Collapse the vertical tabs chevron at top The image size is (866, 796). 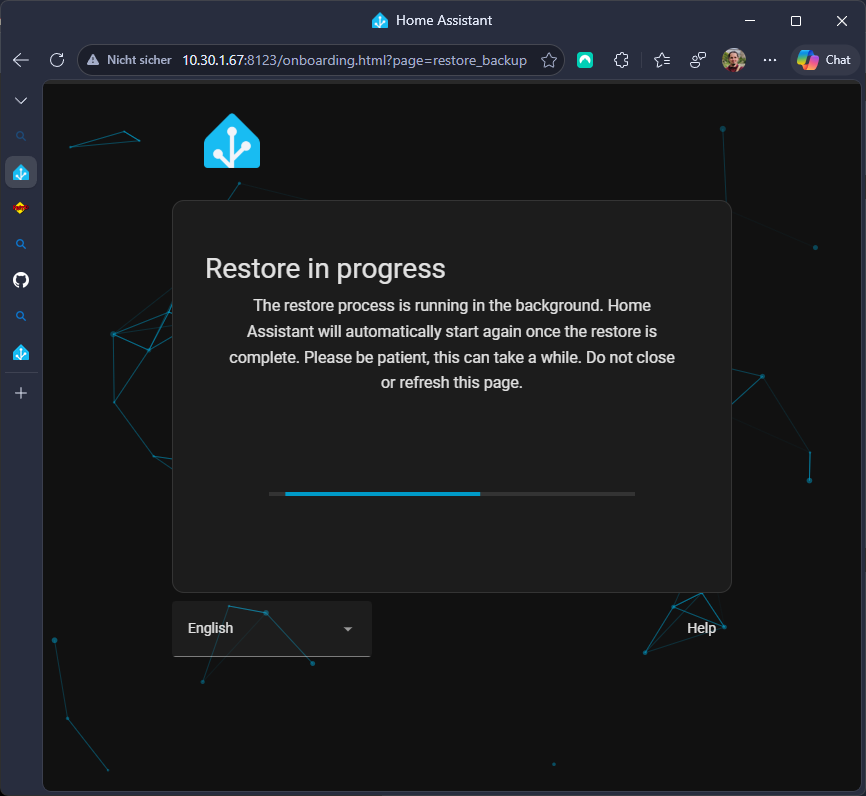[x=21, y=101]
